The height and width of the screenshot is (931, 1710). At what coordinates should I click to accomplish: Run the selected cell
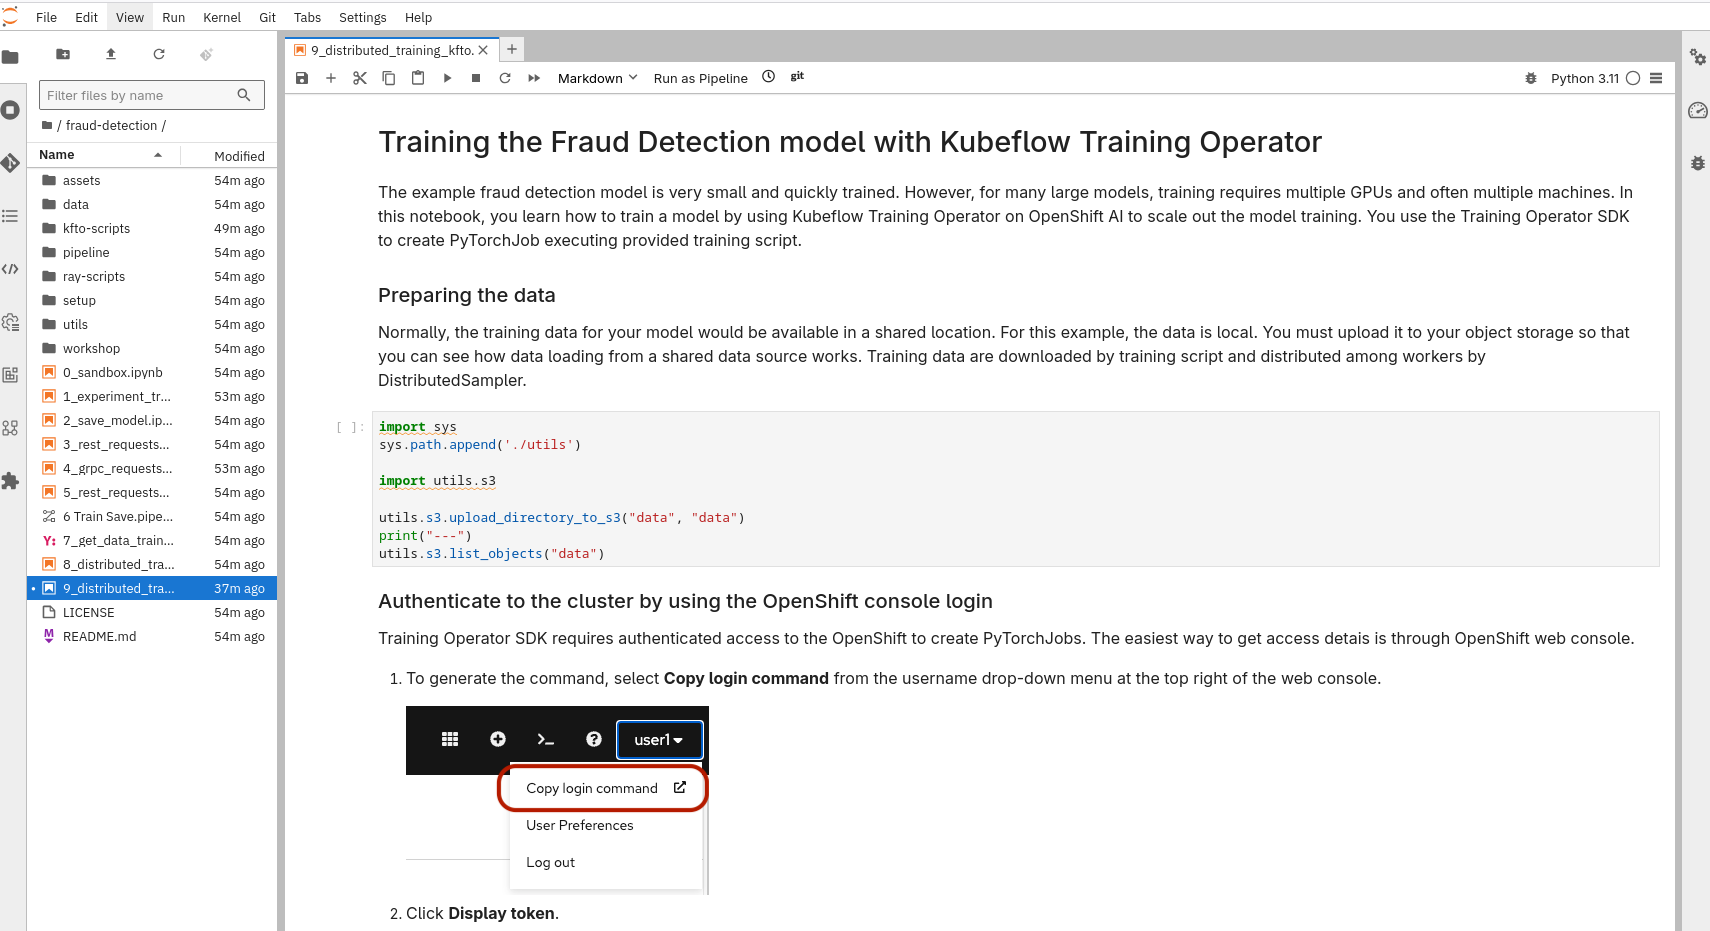coord(447,78)
